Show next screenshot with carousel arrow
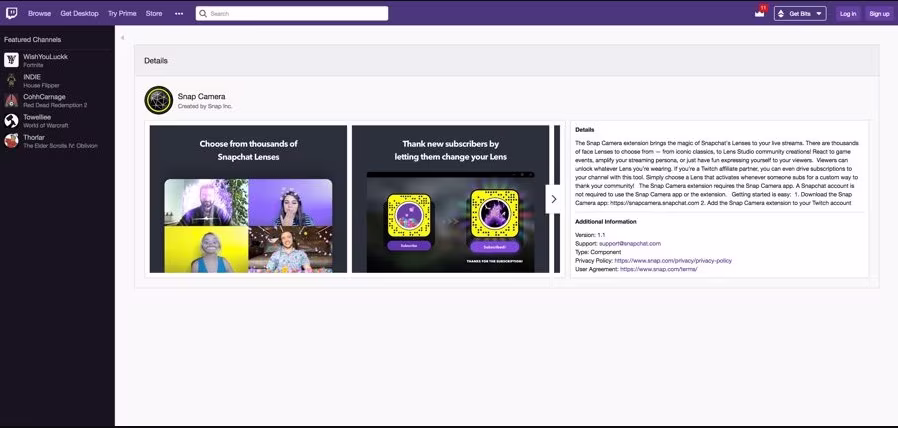 click(x=553, y=199)
